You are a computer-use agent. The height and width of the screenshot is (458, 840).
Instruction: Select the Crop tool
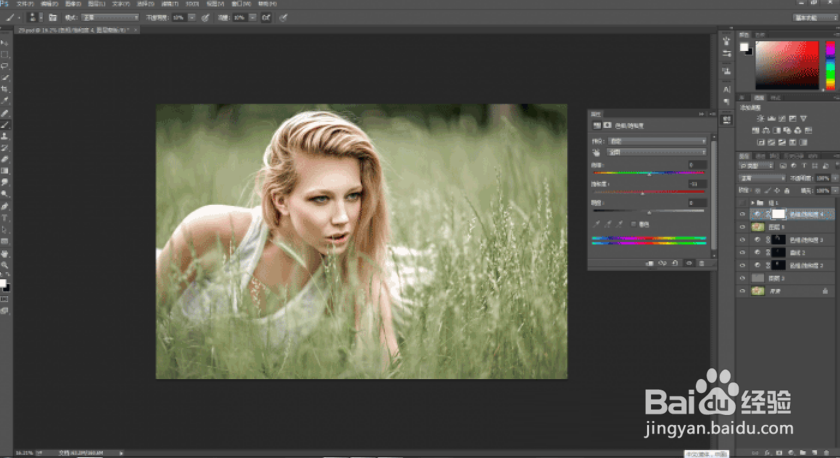[x=4, y=89]
